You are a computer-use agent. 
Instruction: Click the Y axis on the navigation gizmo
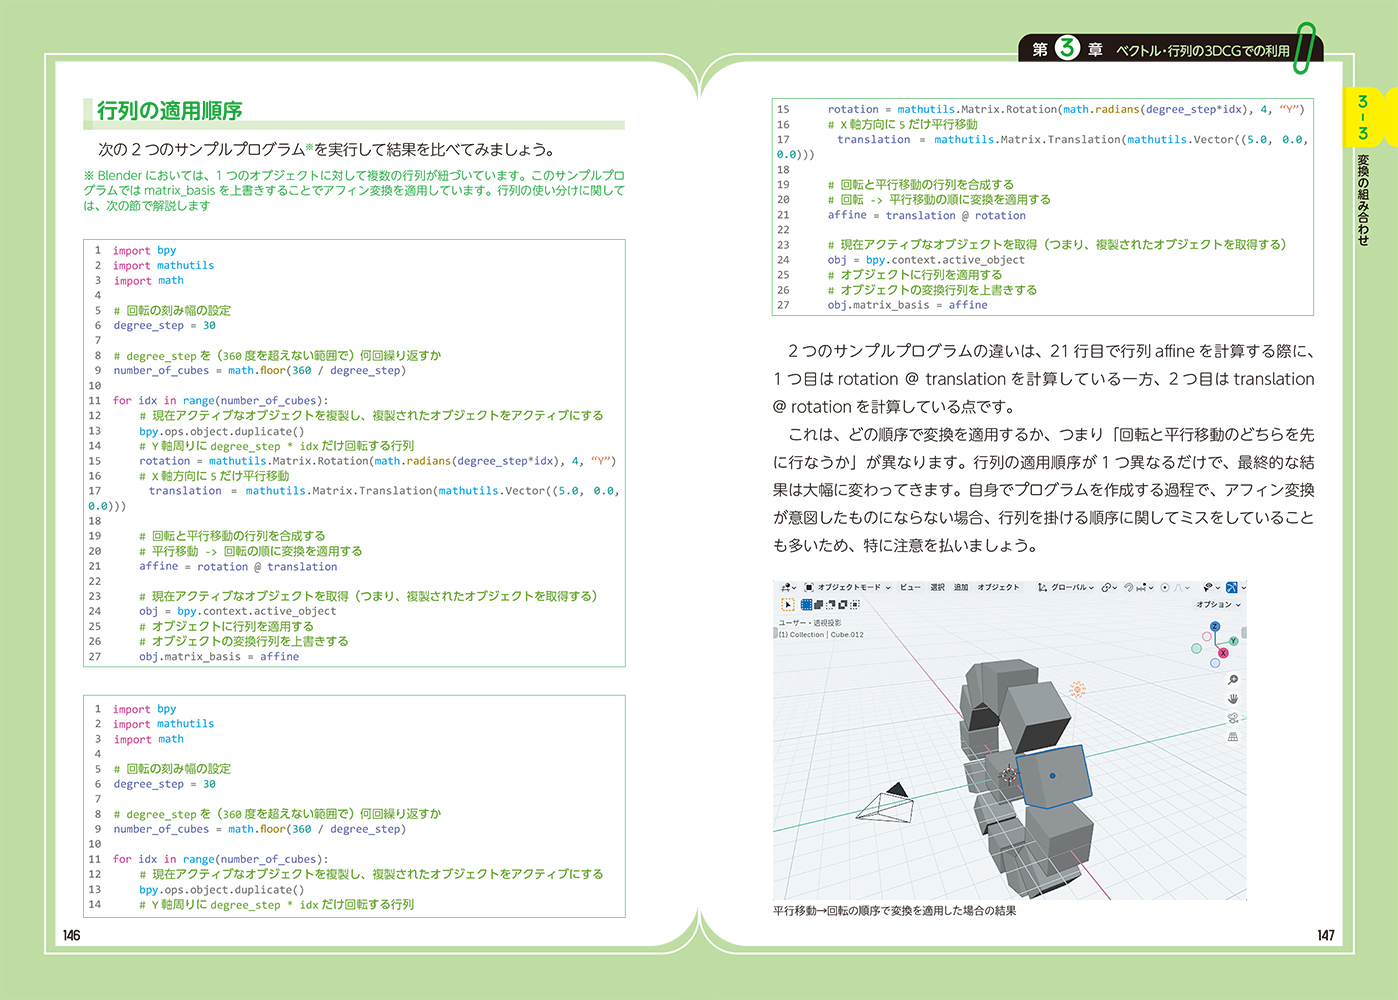(x=1233, y=641)
